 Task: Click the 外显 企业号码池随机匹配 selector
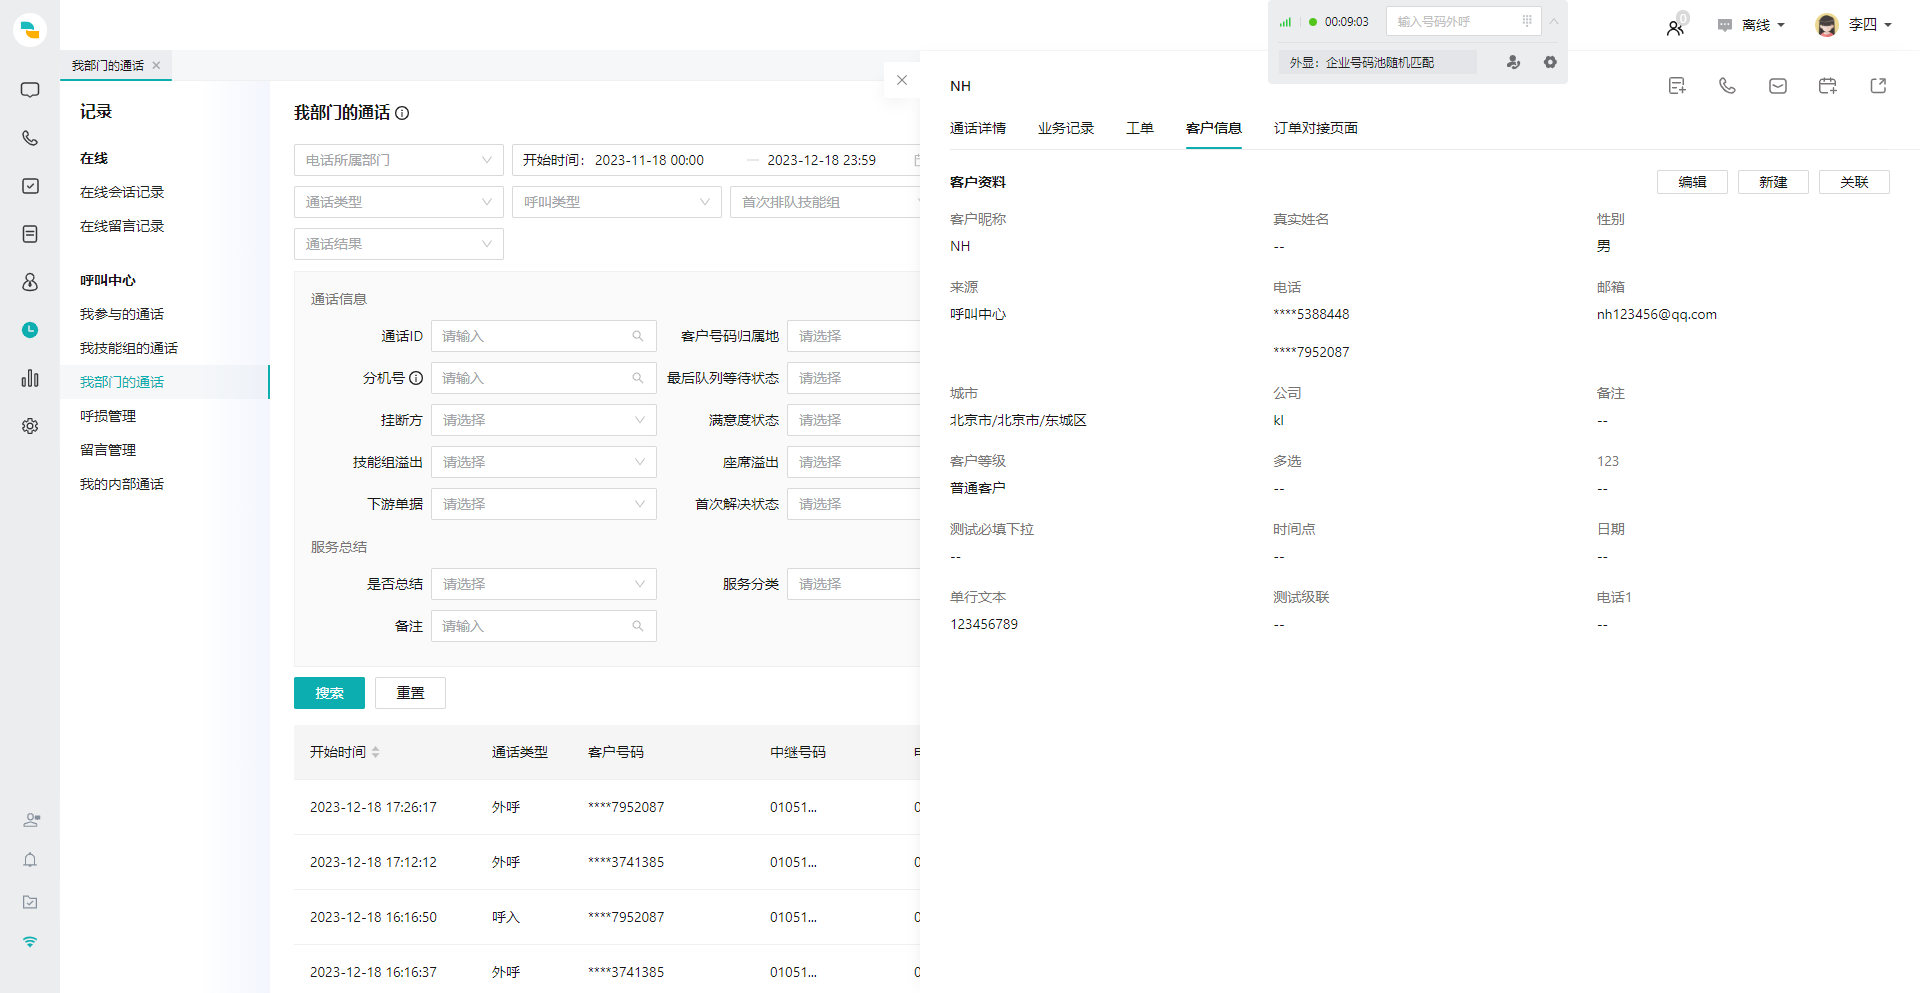(1377, 62)
